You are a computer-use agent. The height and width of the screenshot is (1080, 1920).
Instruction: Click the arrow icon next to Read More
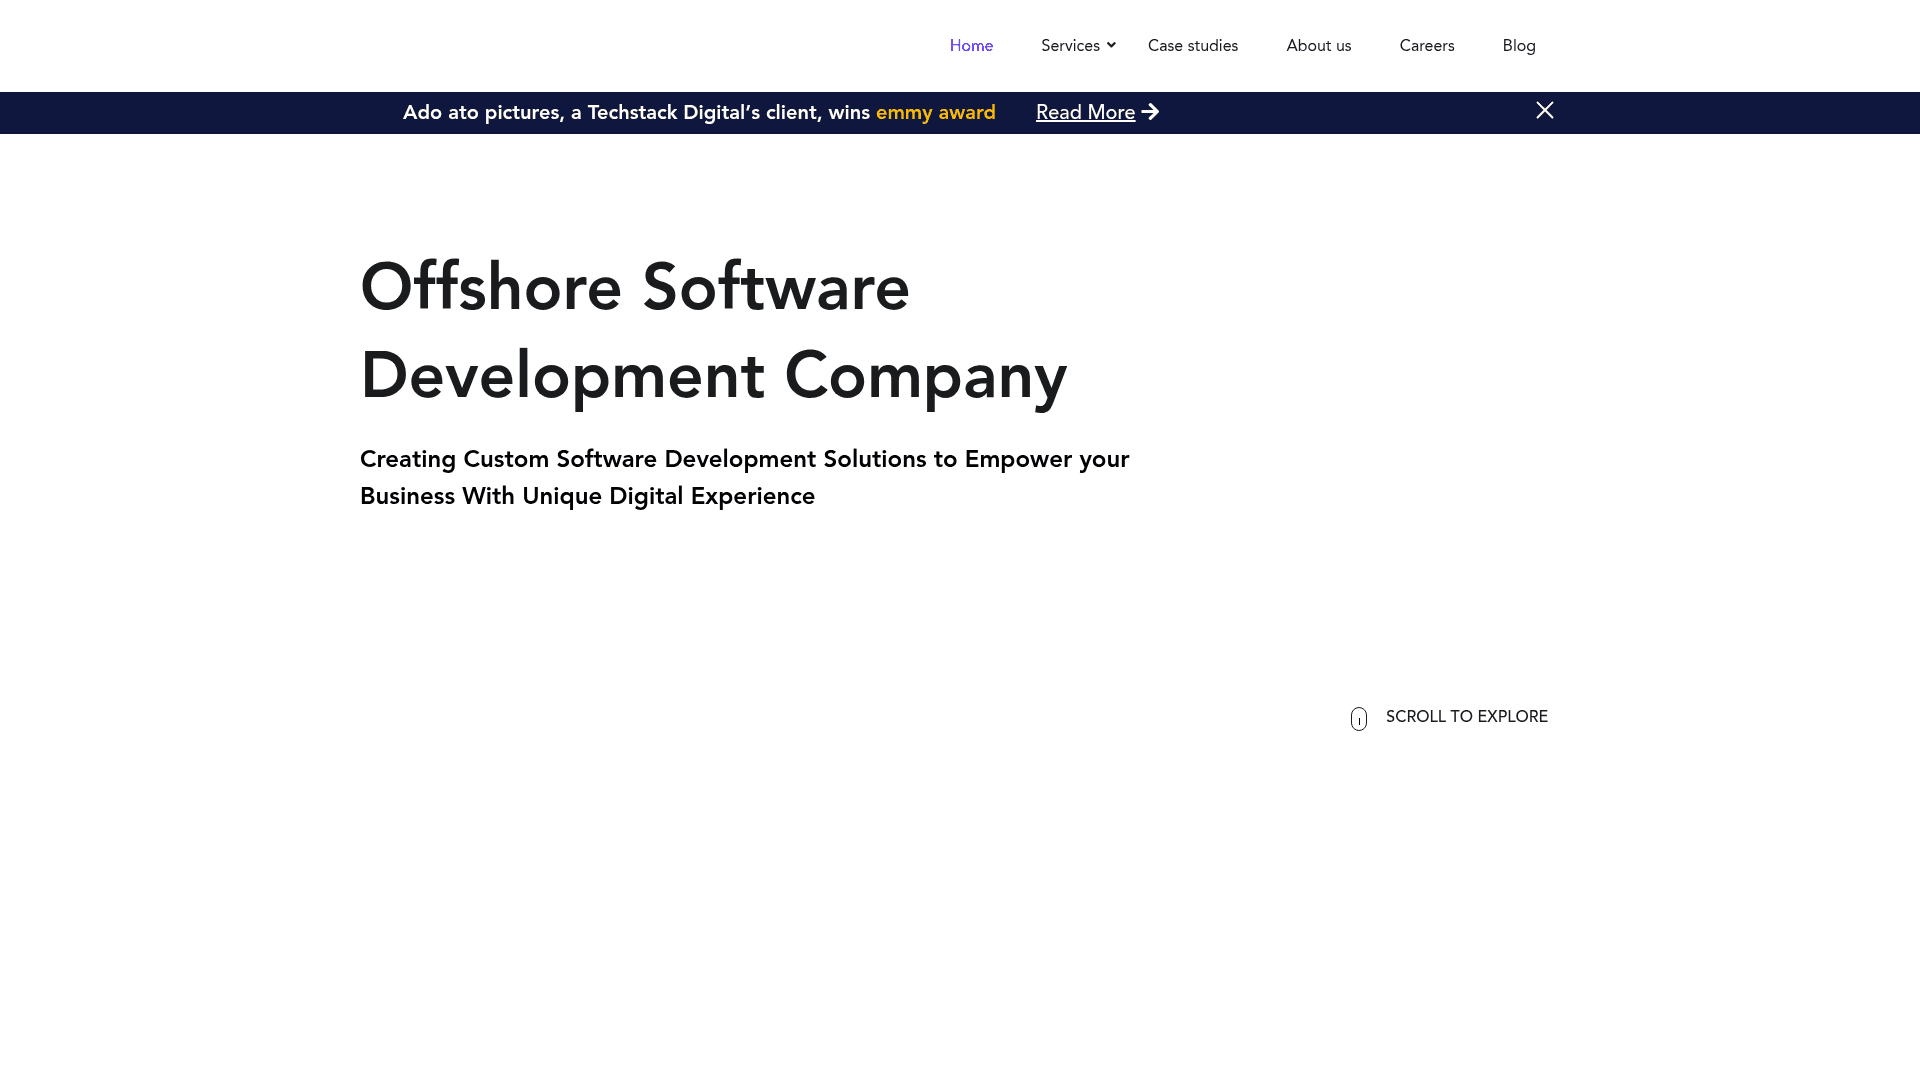point(1151,112)
